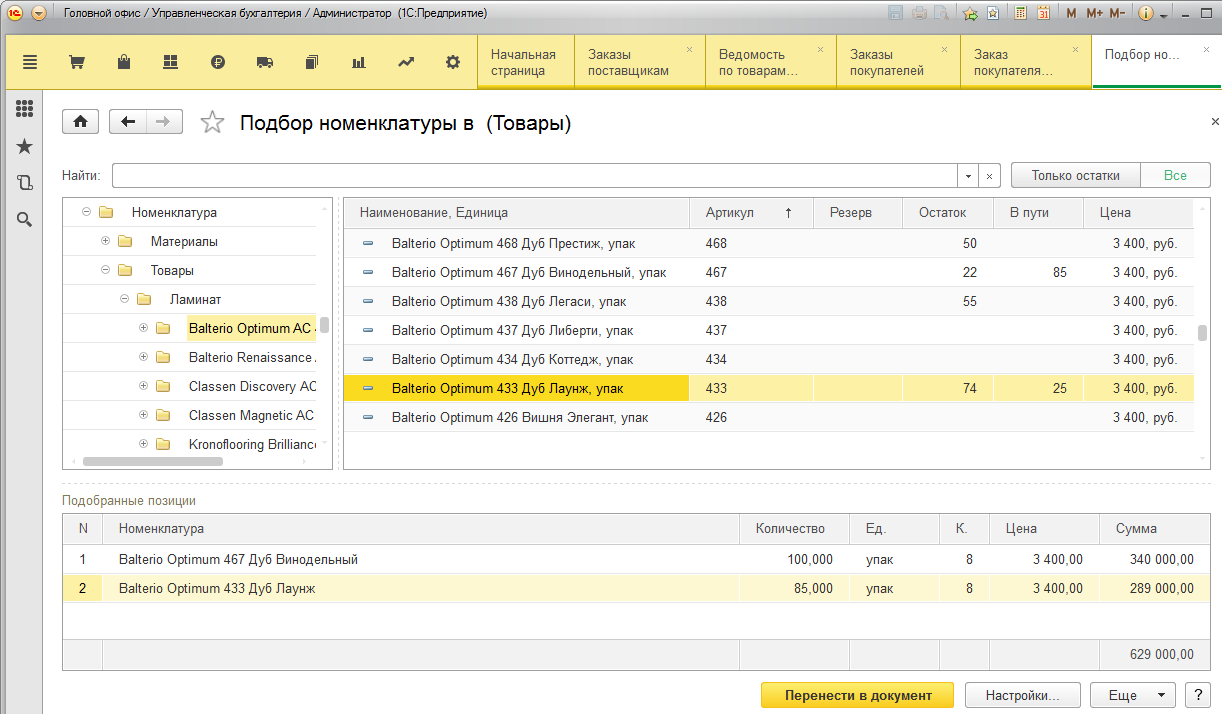Select 'Balterio Optimum 426 Вишня Элегант' row
Image resolution: width=1222 pixels, height=714 pixels.
(x=768, y=417)
